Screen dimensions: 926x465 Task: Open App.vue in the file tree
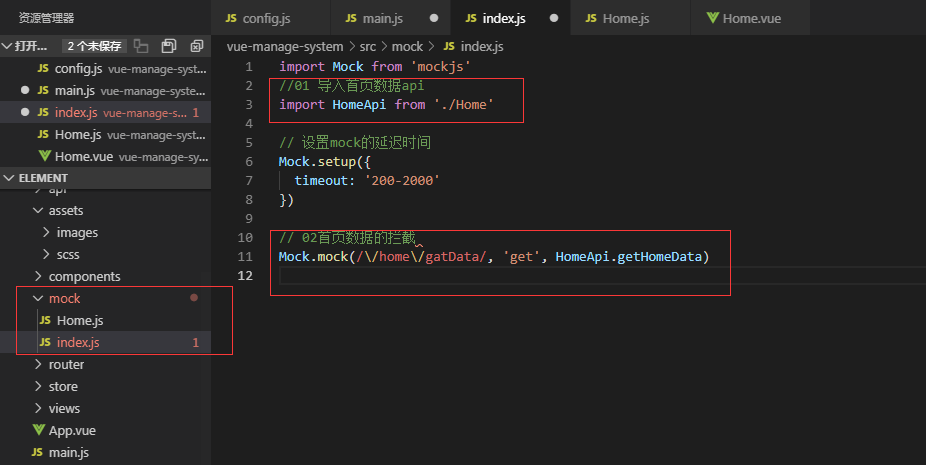click(x=105, y=430)
